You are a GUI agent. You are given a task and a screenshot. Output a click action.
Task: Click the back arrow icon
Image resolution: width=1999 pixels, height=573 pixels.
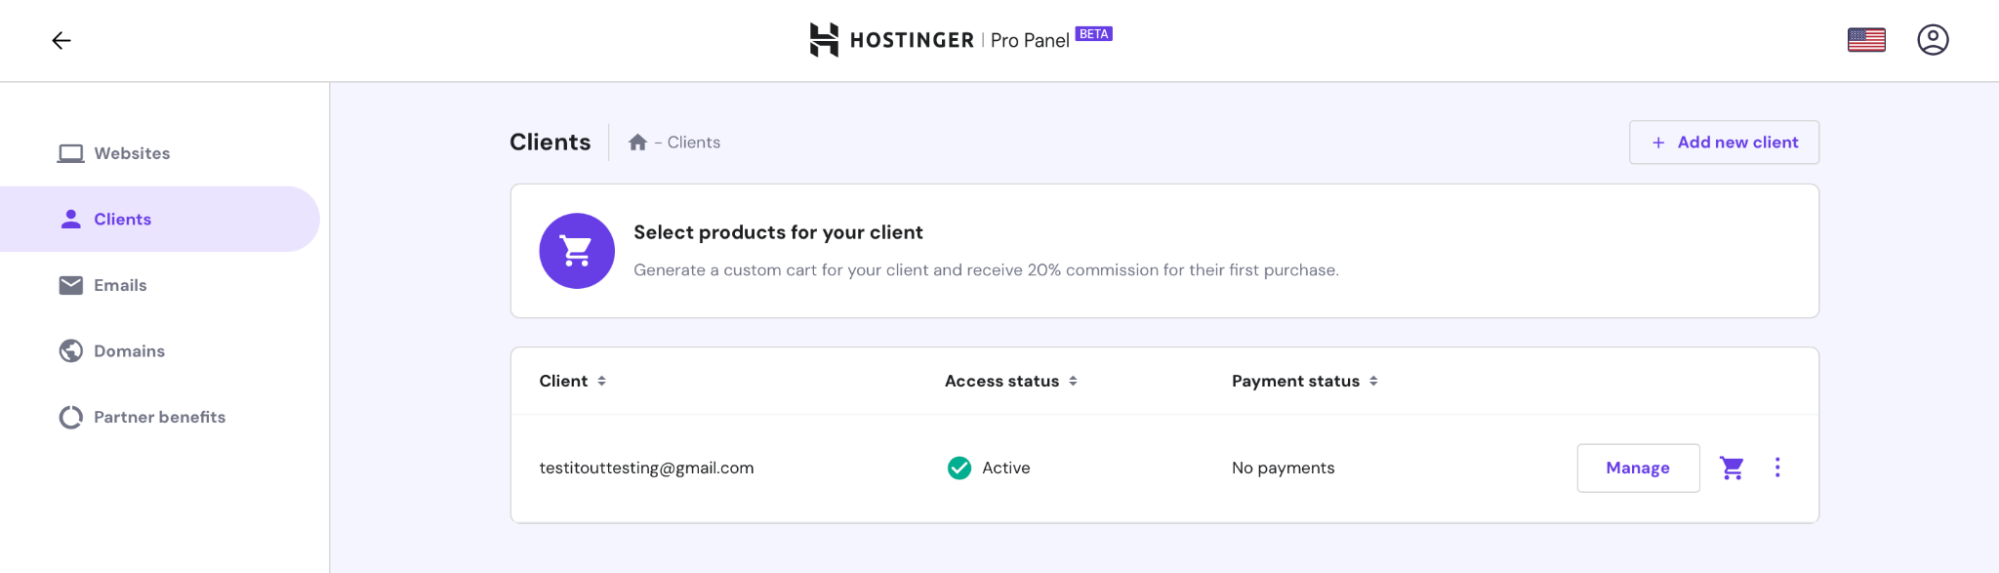tap(61, 40)
